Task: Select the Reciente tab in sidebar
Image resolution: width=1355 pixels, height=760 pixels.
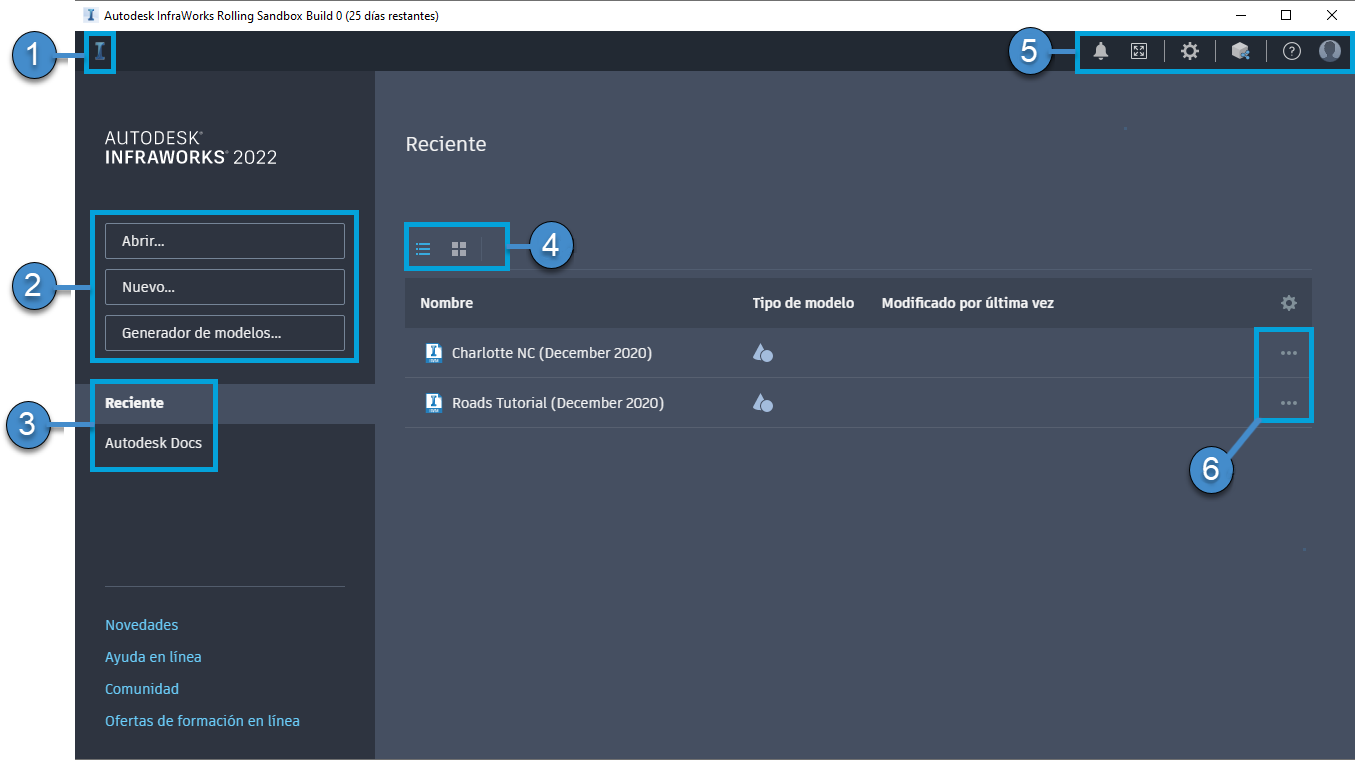Action: pos(225,403)
